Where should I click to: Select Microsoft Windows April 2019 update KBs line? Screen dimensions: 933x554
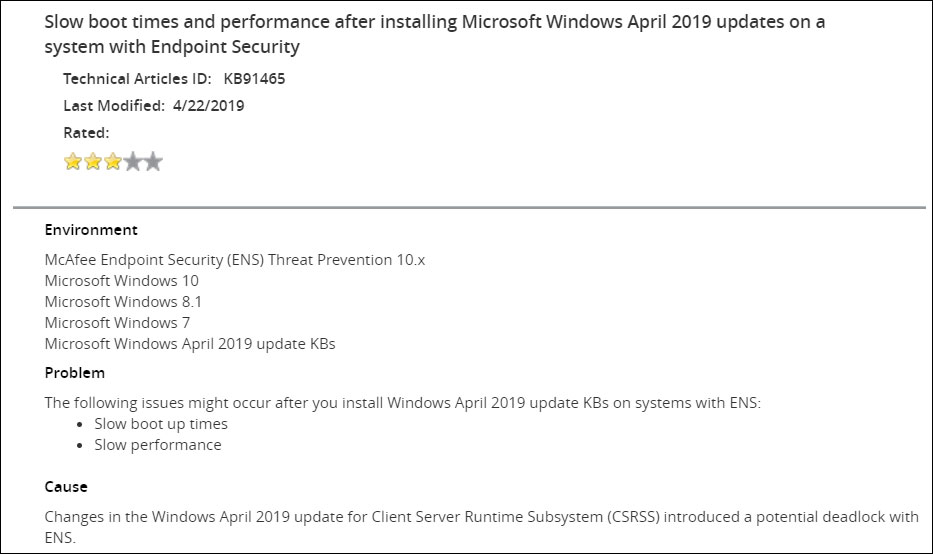(x=190, y=344)
